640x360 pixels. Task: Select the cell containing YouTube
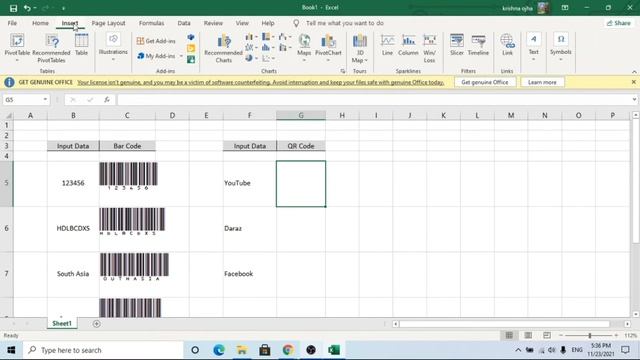pyautogui.click(x=249, y=183)
